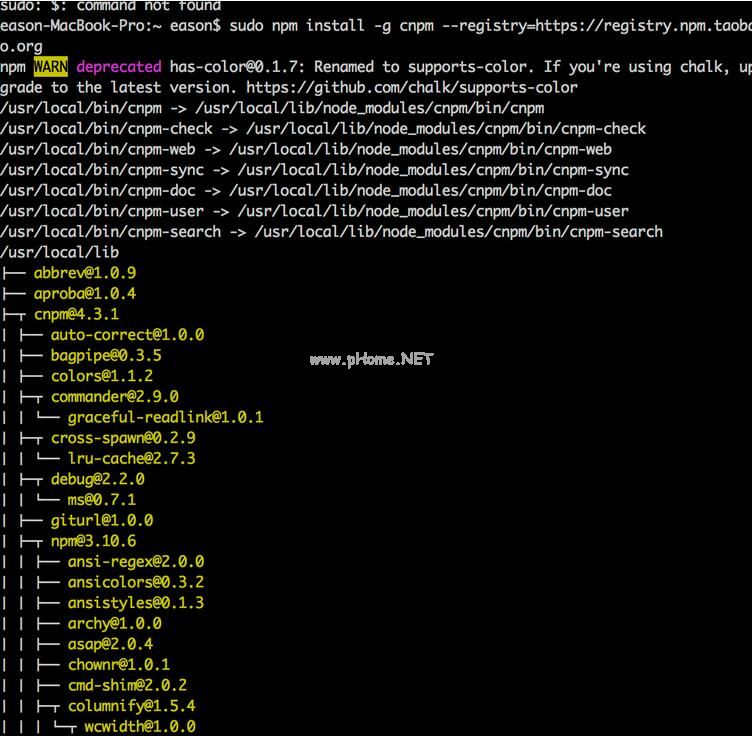Image resolution: width=752 pixels, height=736 pixels.
Task: Click the bagpipe@0.3.5 entry
Action: (106, 355)
